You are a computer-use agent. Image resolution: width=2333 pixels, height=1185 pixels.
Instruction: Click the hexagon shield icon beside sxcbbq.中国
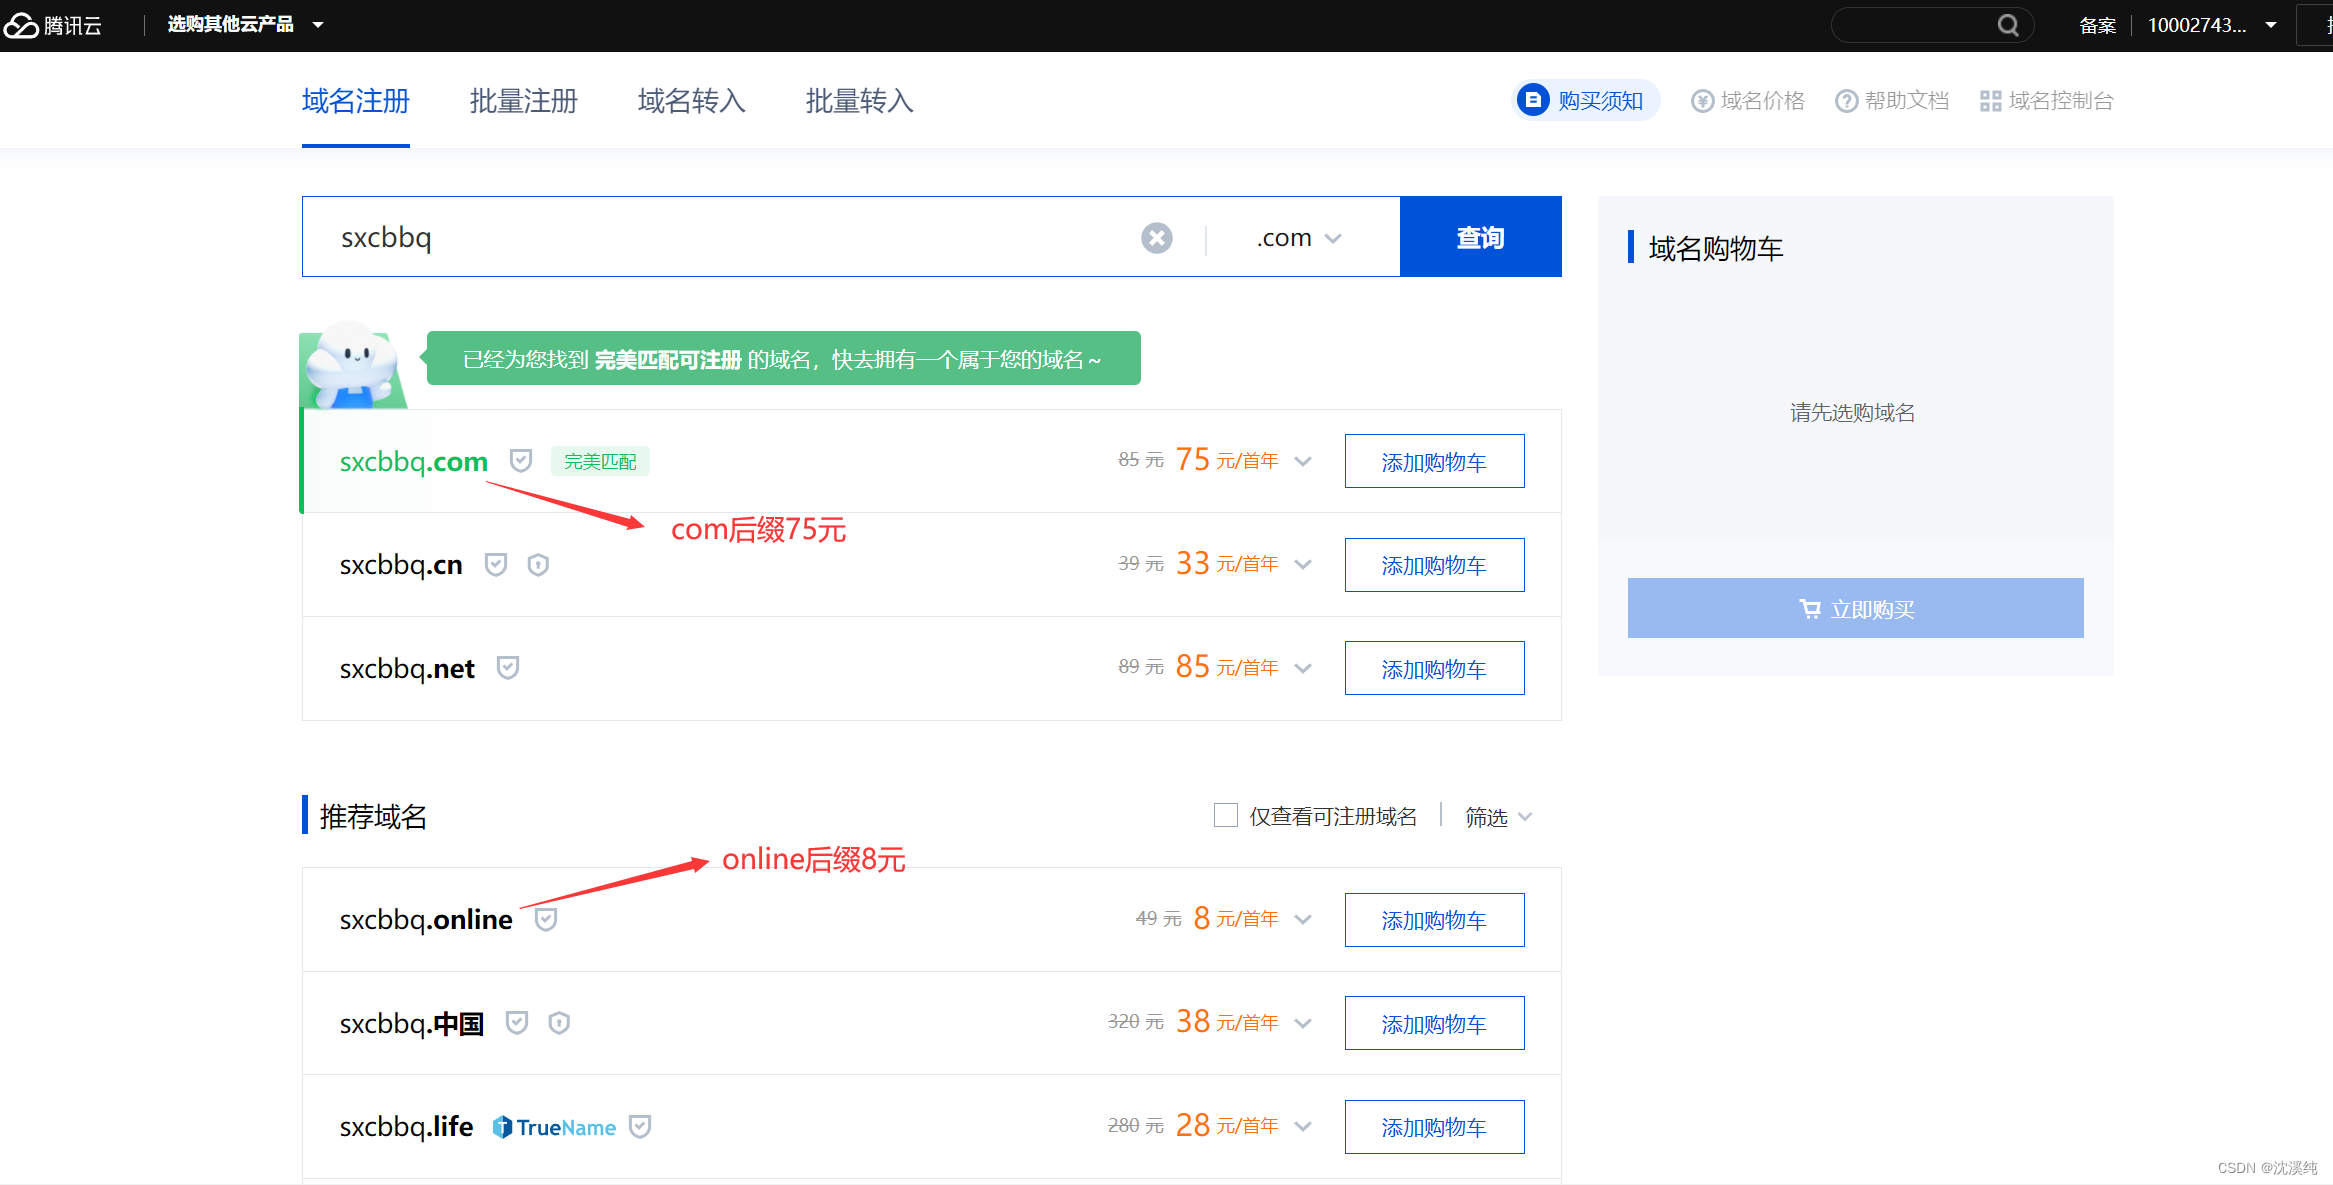tap(559, 1023)
